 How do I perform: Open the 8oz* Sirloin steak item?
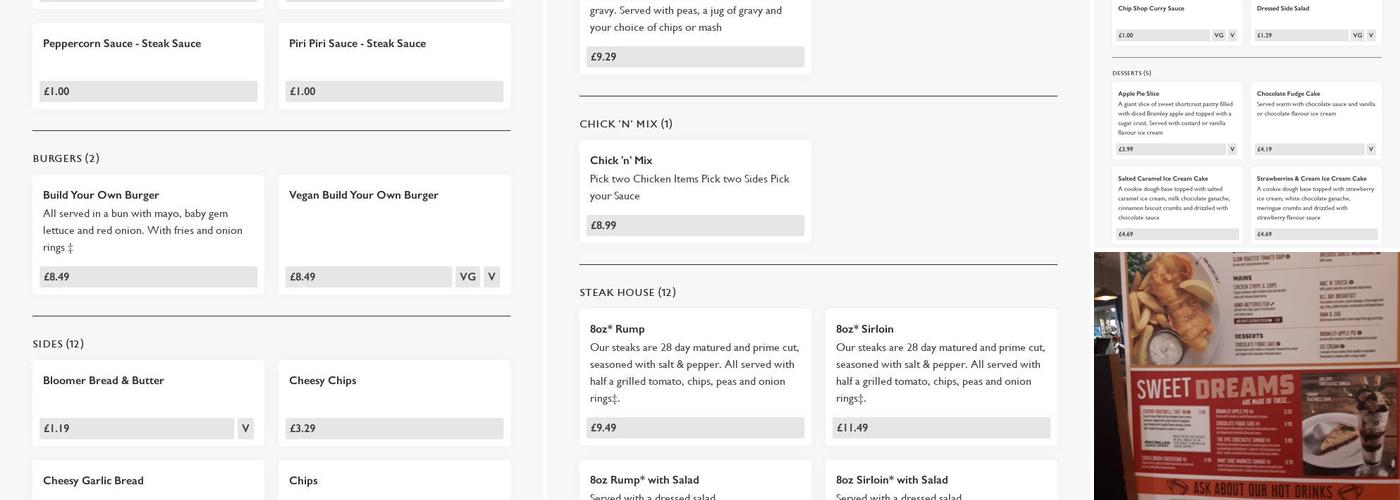(x=865, y=329)
